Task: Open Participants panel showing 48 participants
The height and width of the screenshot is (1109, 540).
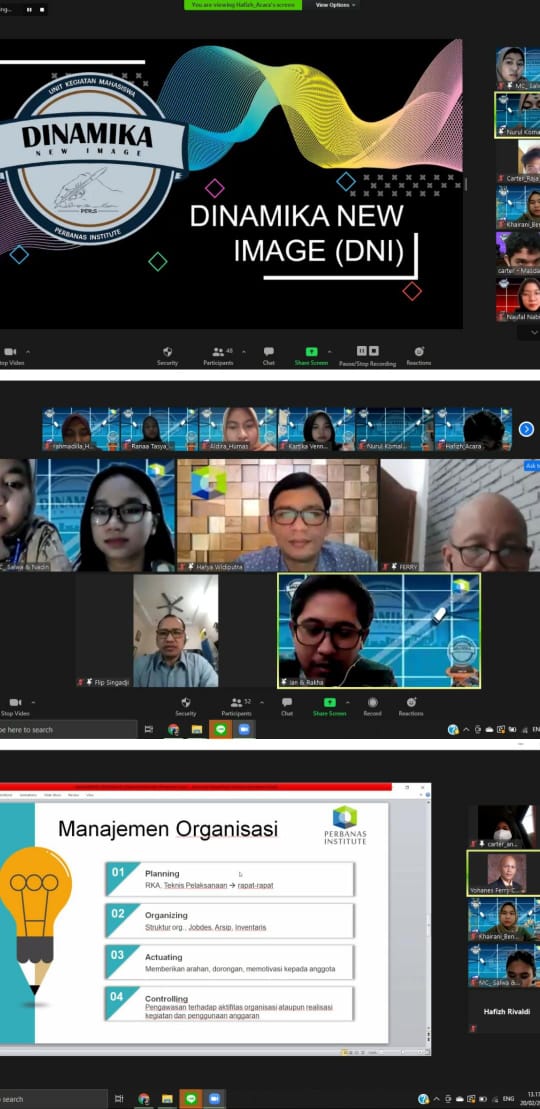Action: point(218,355)
